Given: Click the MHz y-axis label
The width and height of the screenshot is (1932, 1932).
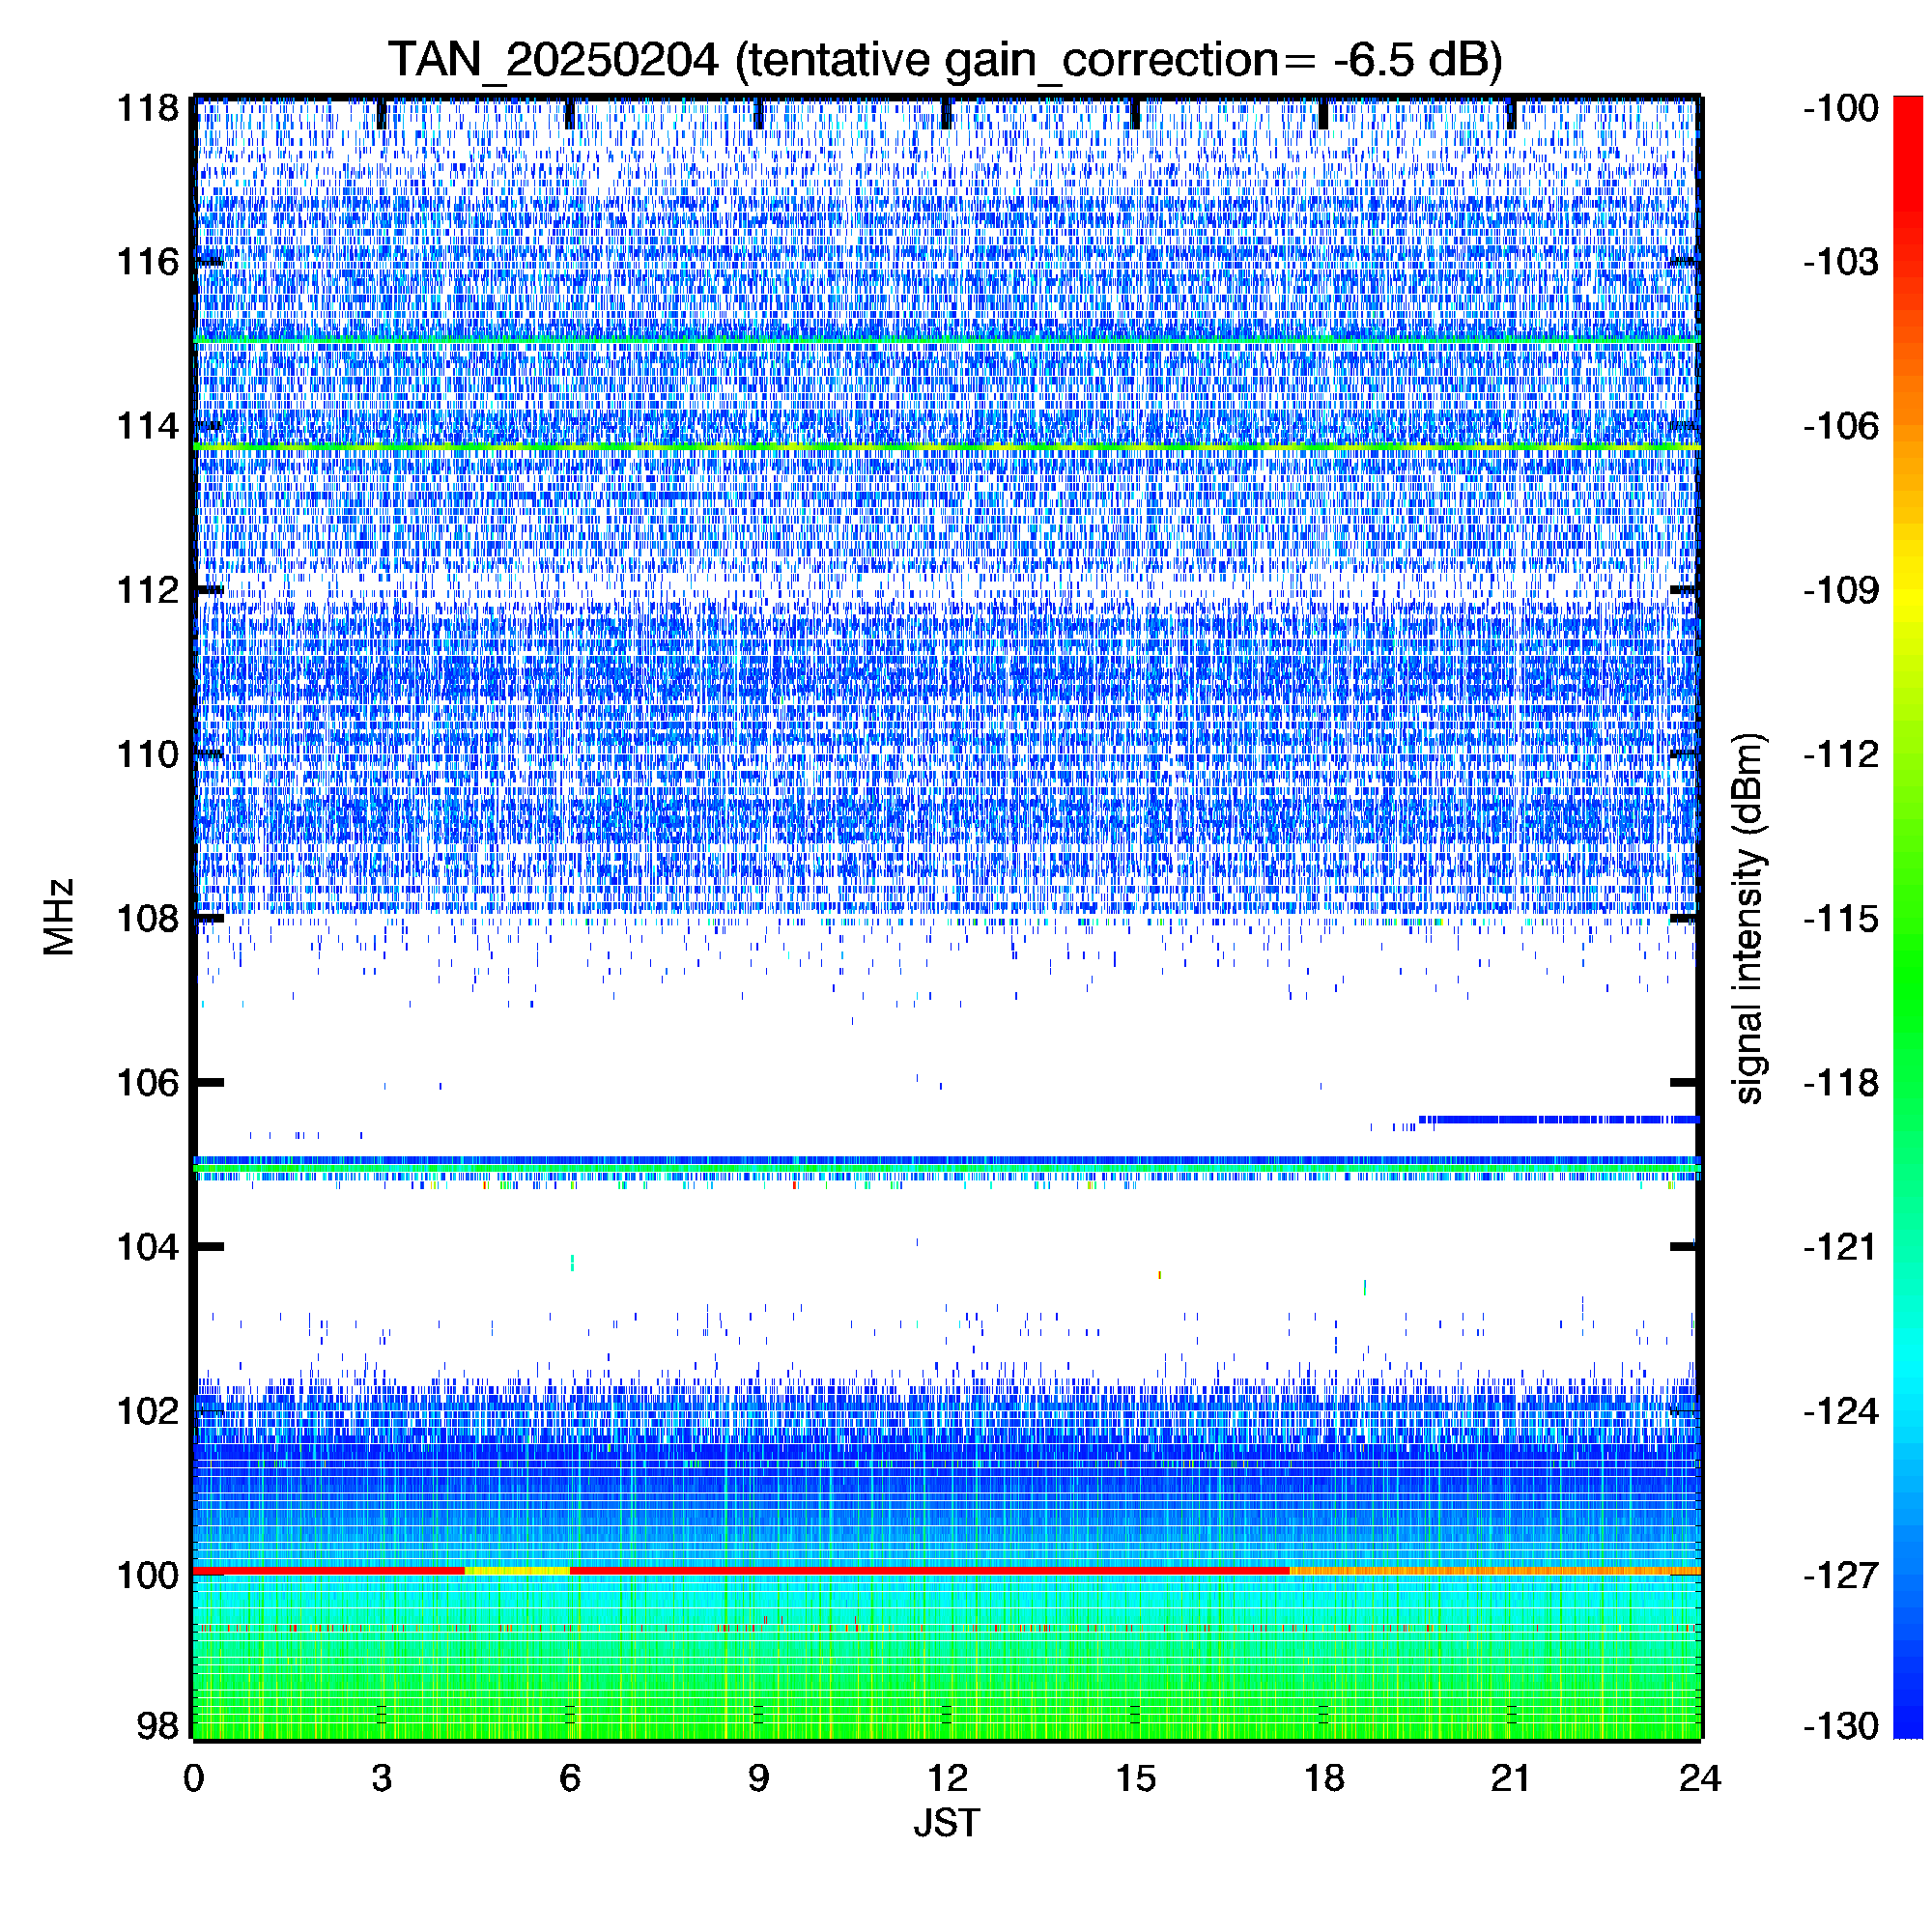Looking at the screenshot, I should pos(59,917).
